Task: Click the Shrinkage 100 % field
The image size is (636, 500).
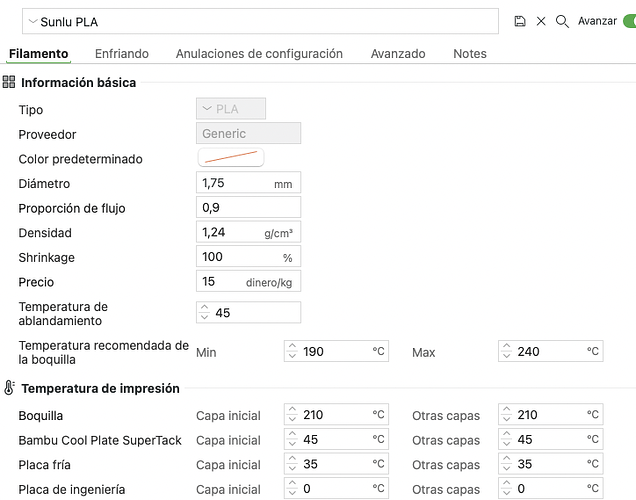Action: coord(248,256)
